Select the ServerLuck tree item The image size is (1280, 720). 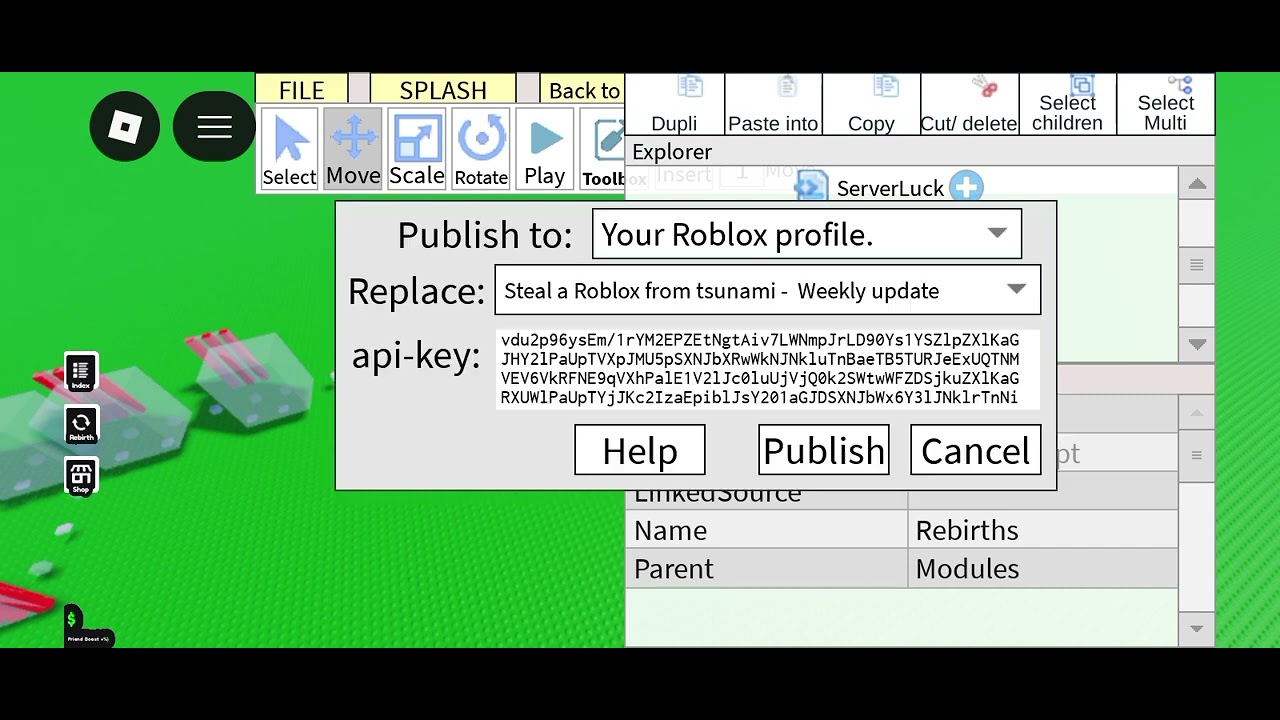pos(890,188)
